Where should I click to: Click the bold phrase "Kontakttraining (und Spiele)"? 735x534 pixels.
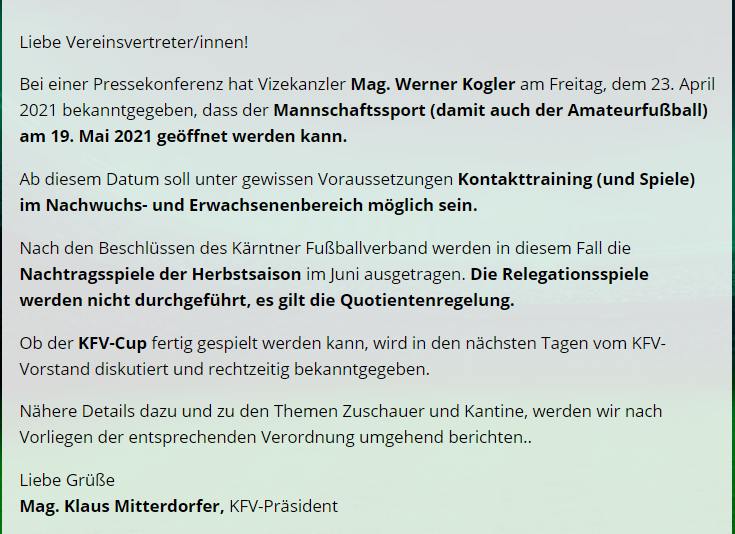click(576, 180)
